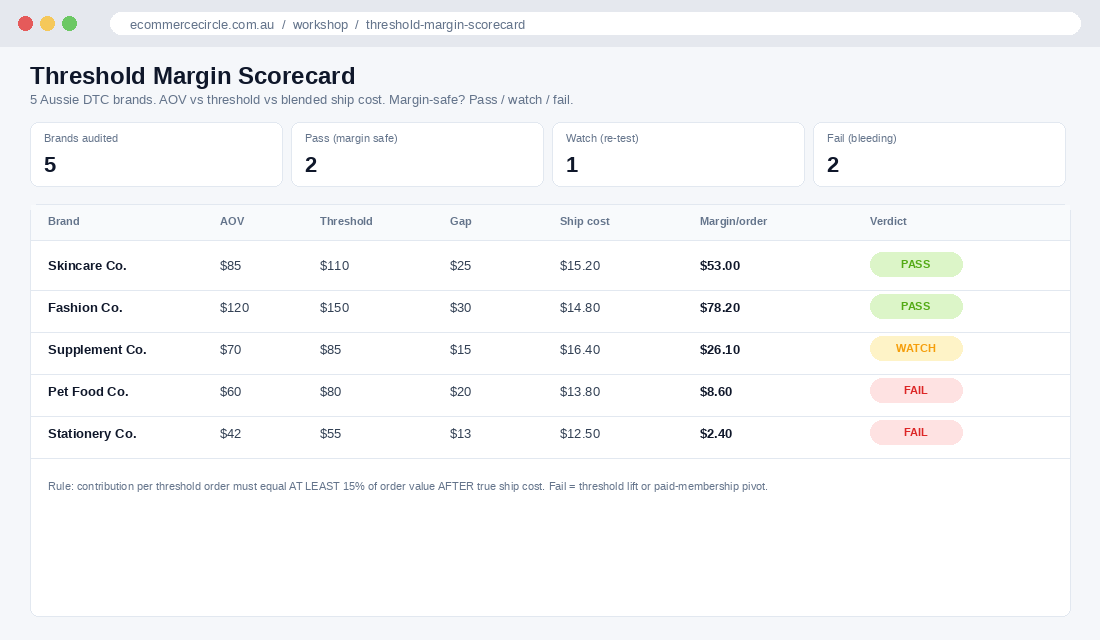Click the yellow minimize window button
This screenshot has width=1100, height=640.
click(x=47, y=24)
